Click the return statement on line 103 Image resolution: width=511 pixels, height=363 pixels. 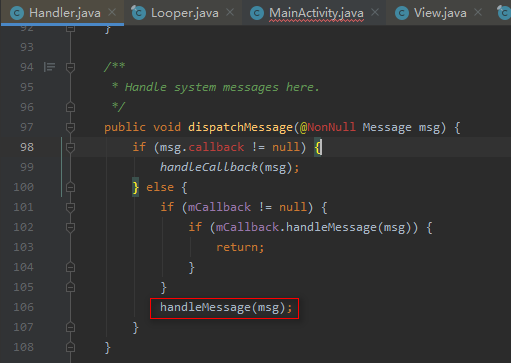tap(240, 247)
